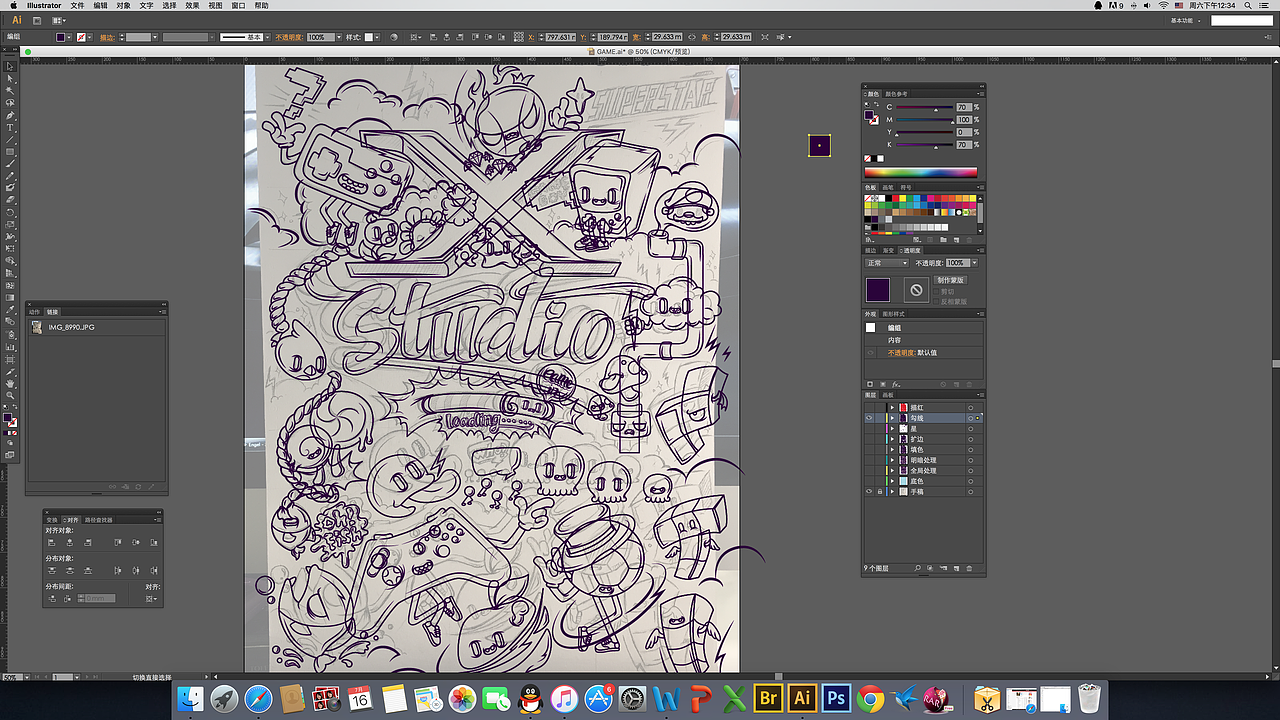
Task: Pick a color from the spectrum bar
Action: (x=921, y=173)
